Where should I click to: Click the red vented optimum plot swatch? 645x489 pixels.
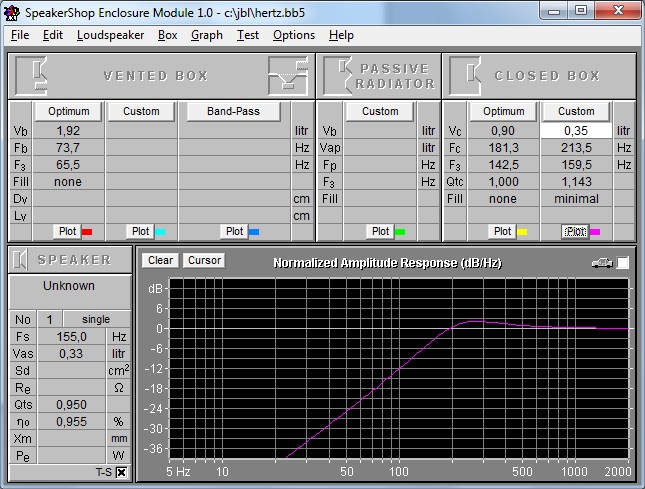point(87,231)
